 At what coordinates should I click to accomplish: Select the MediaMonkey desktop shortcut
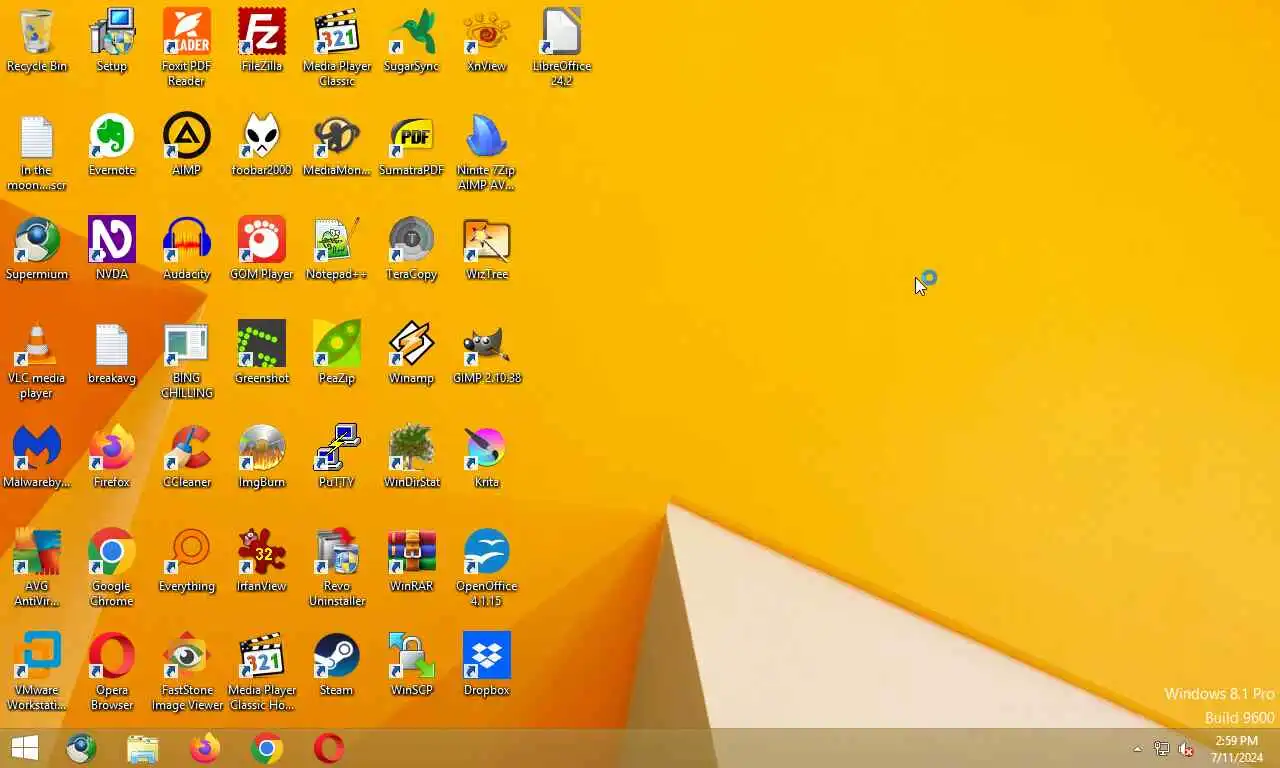[x=337, y=145]
